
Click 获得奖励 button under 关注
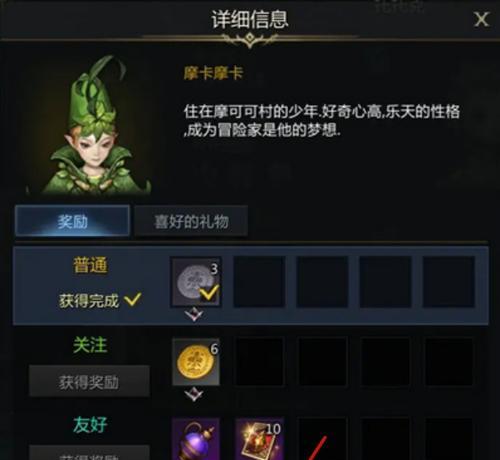[89, 382]
